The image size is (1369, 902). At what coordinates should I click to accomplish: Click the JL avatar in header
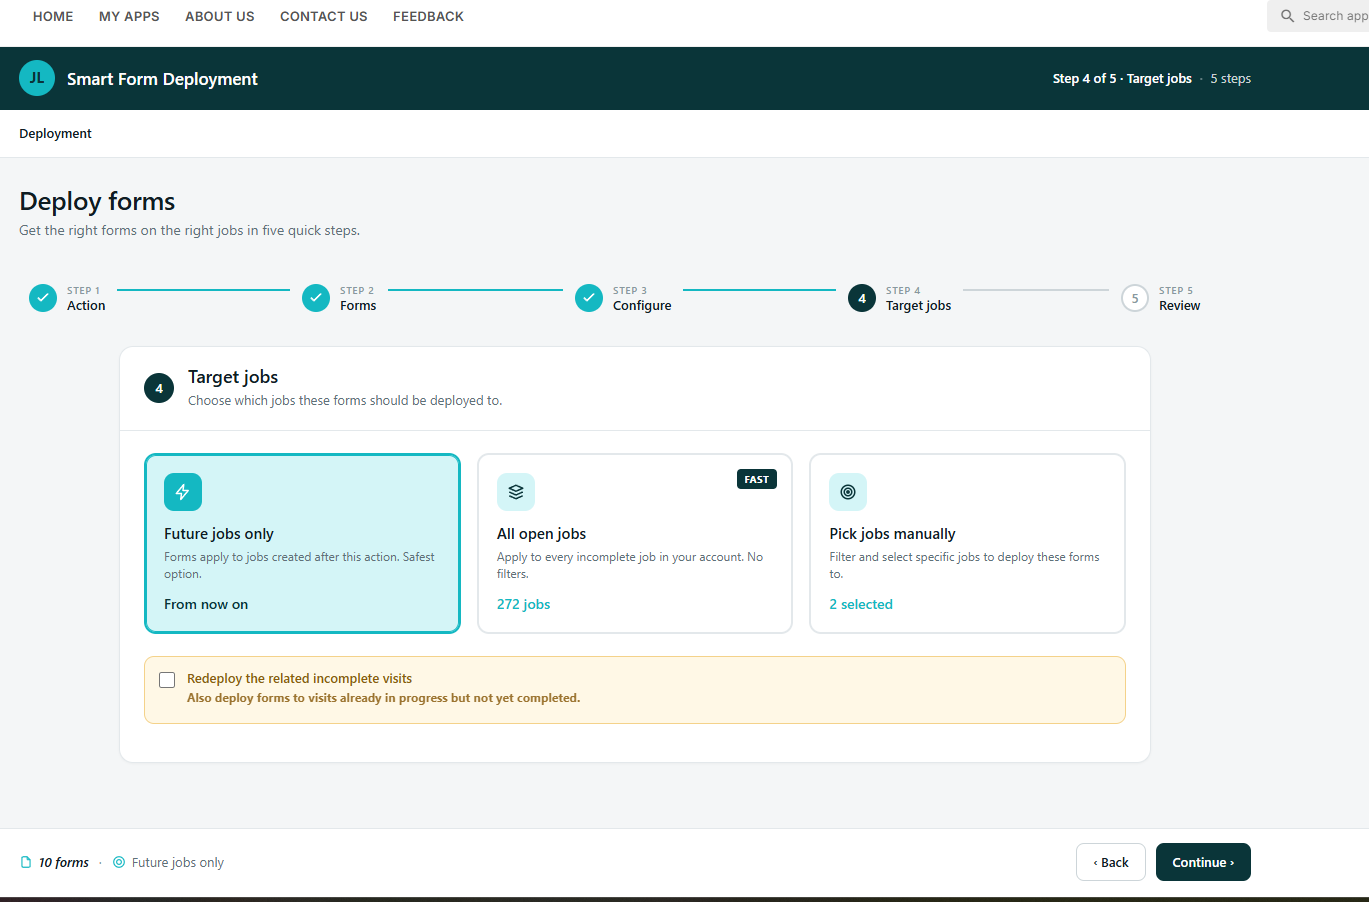click(37, 78)
